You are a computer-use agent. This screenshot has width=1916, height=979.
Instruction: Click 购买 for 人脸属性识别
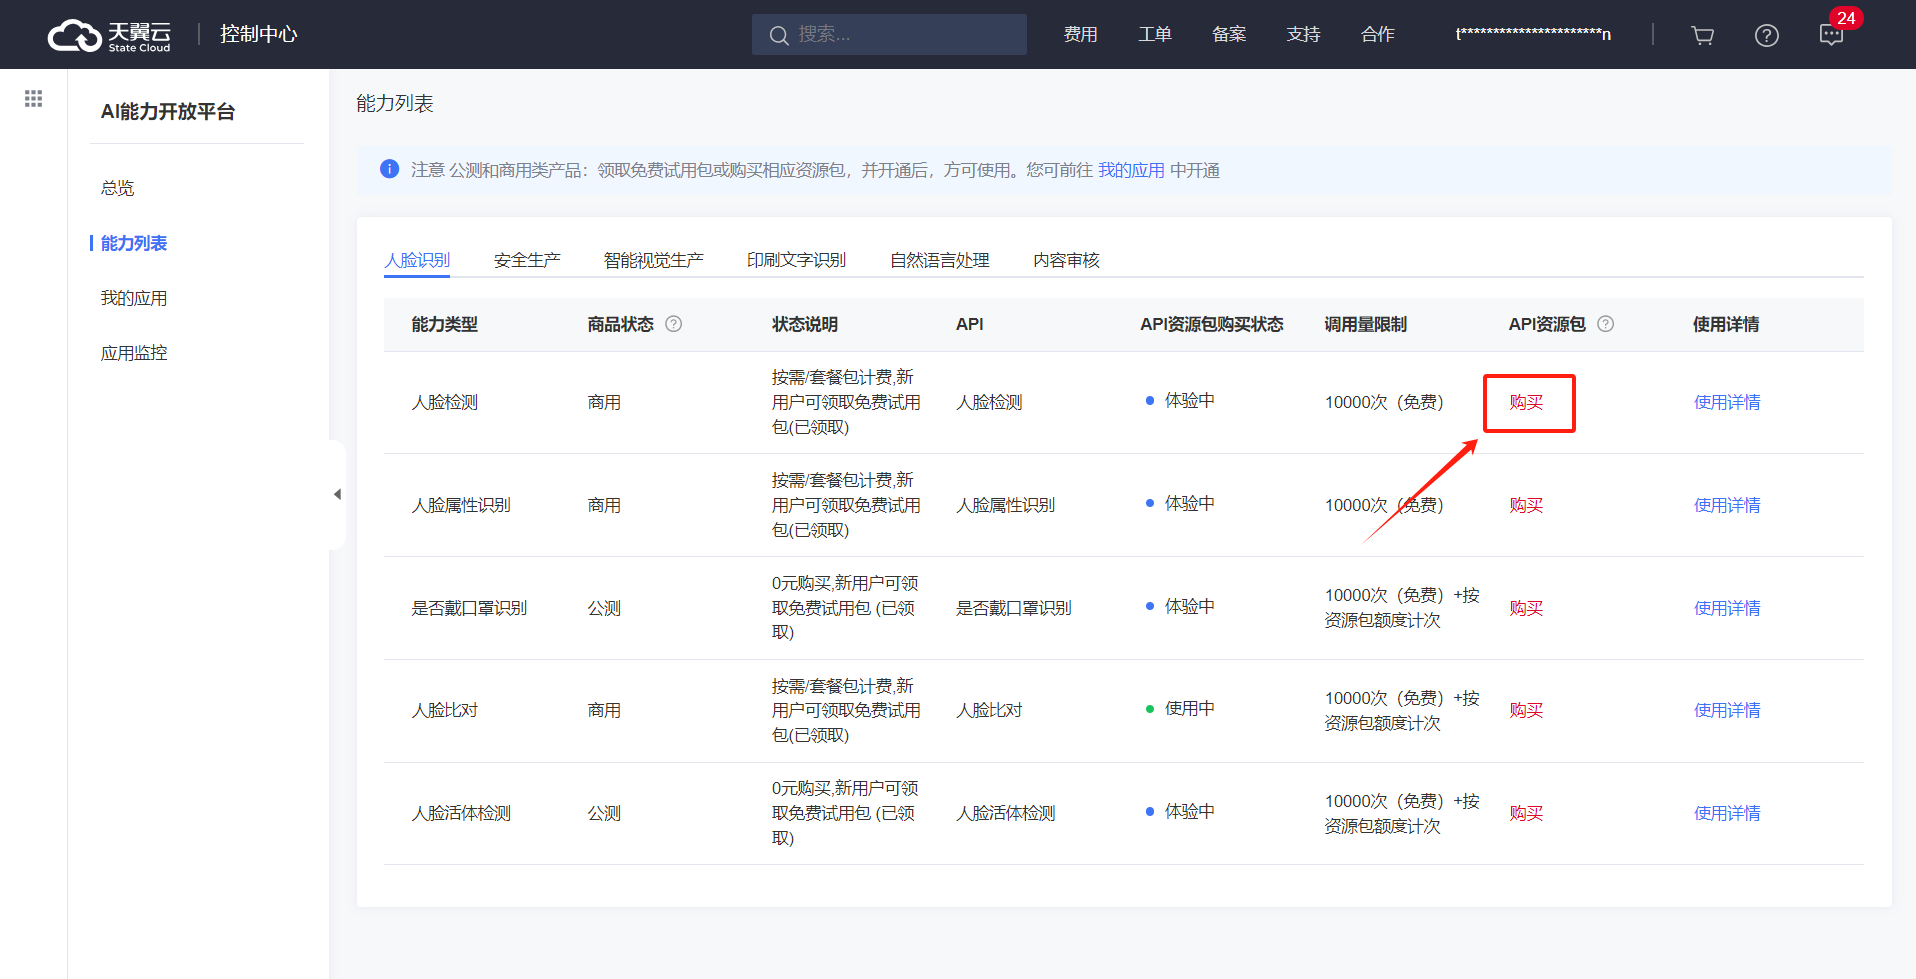1526,505
